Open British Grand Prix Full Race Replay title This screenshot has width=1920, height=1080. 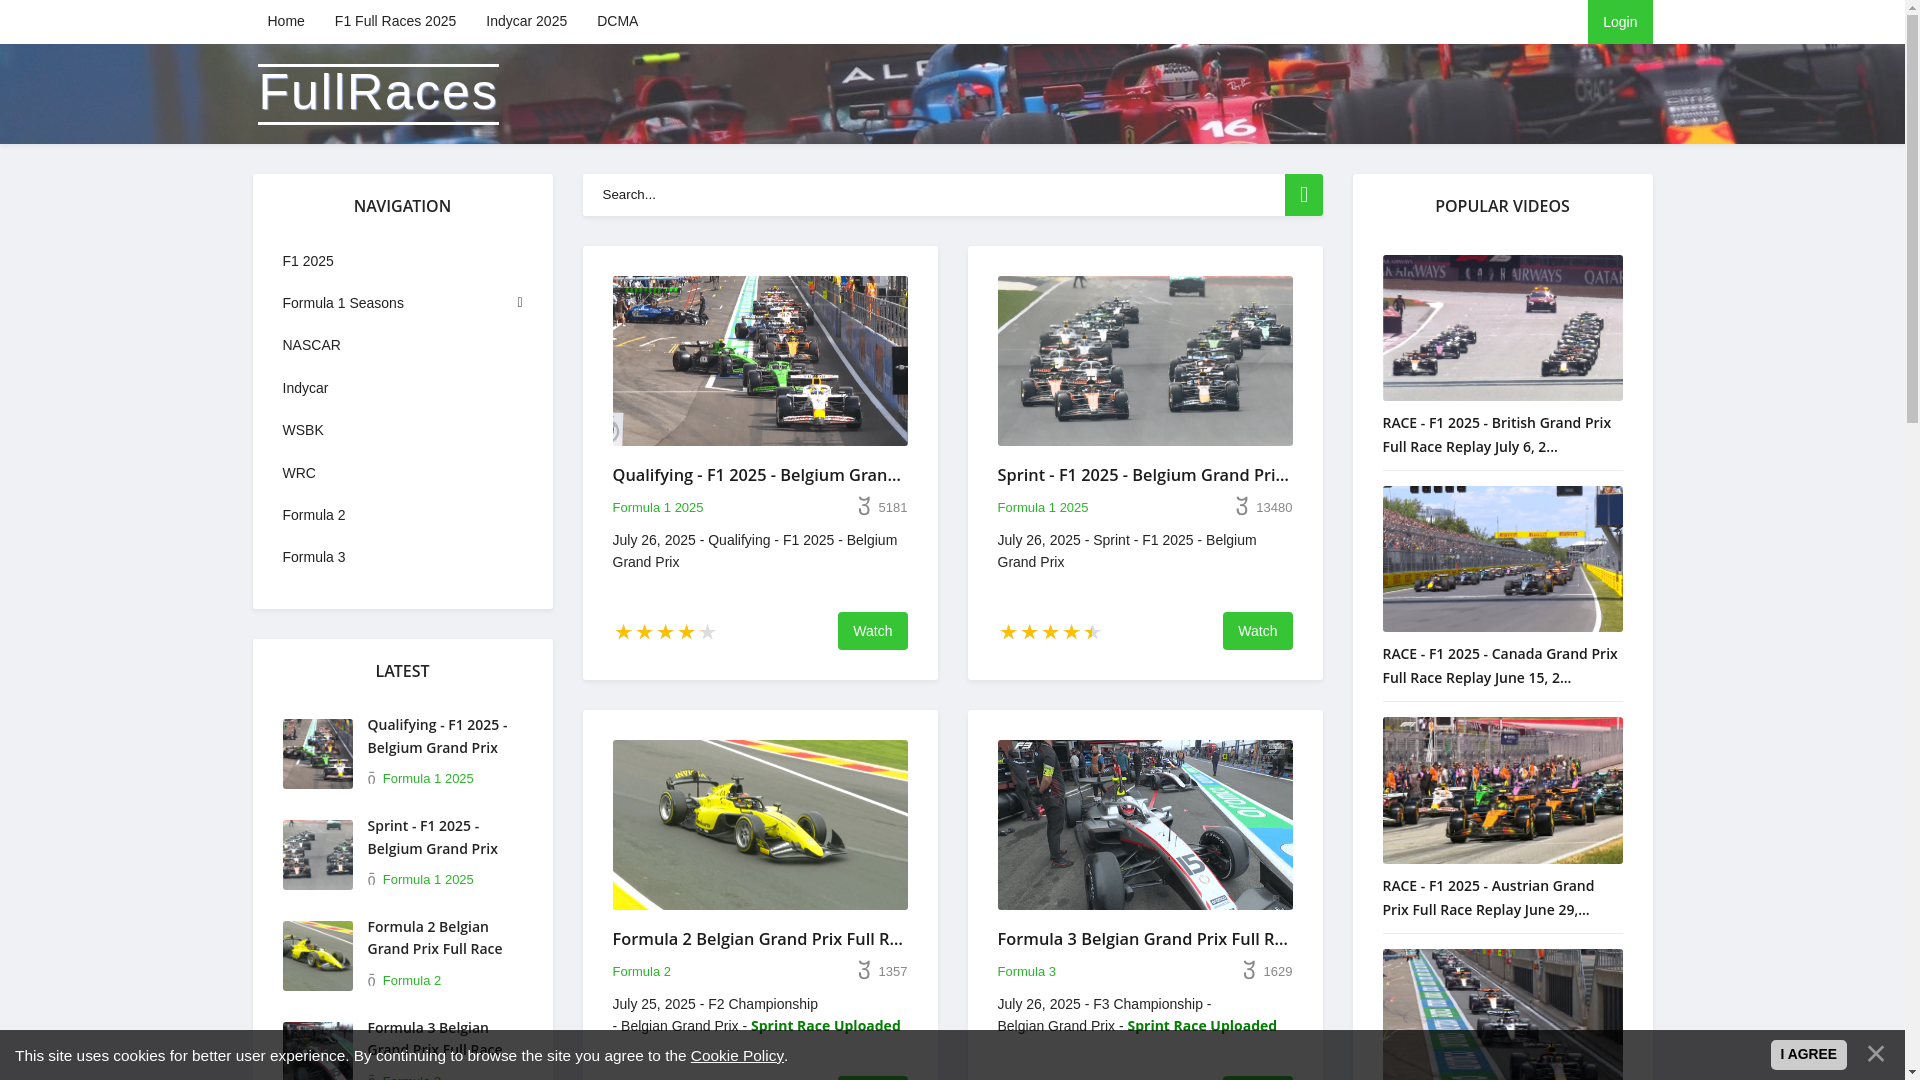[x=1496, y=435]
